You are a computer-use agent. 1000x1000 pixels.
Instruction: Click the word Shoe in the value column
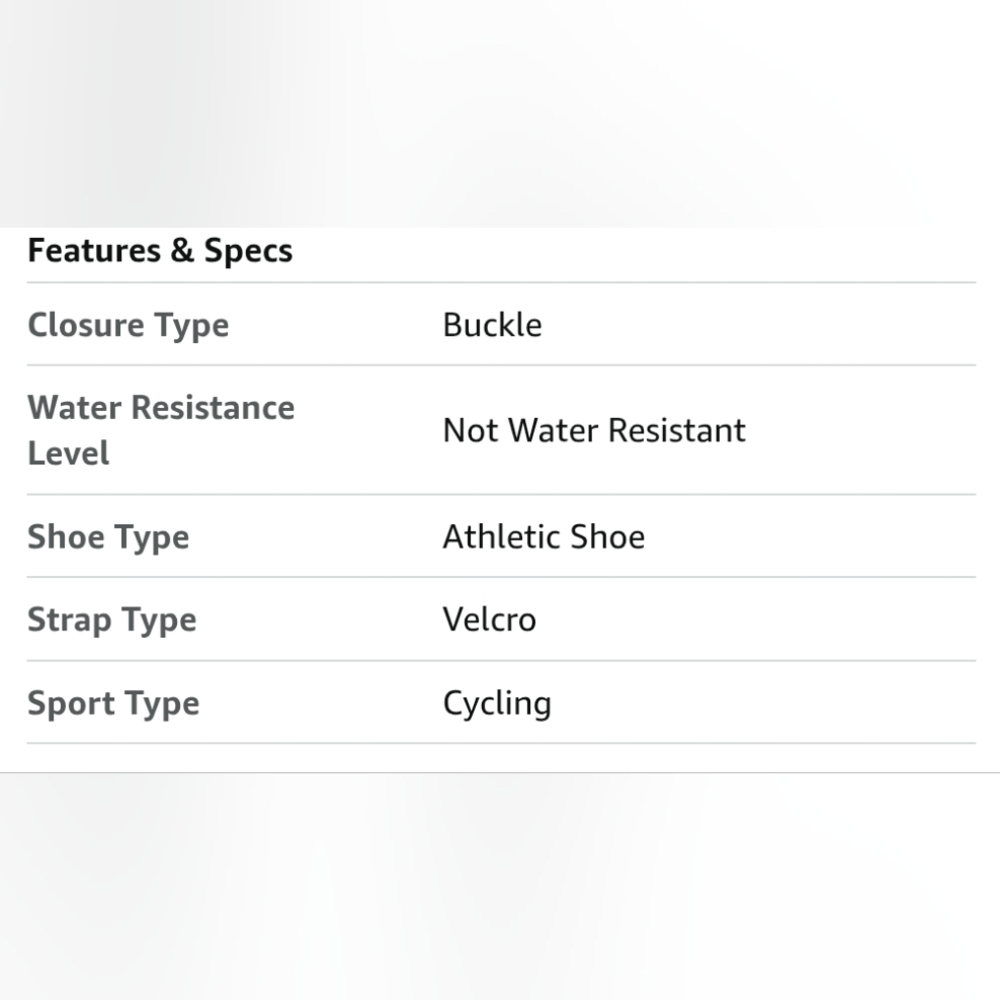607,537
